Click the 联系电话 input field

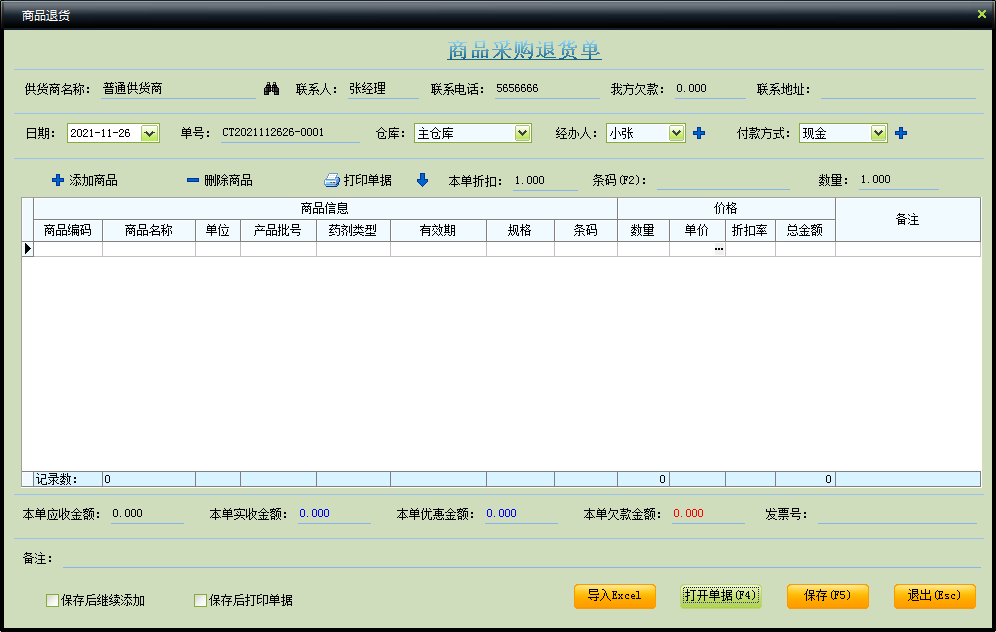tap(547, 89)
